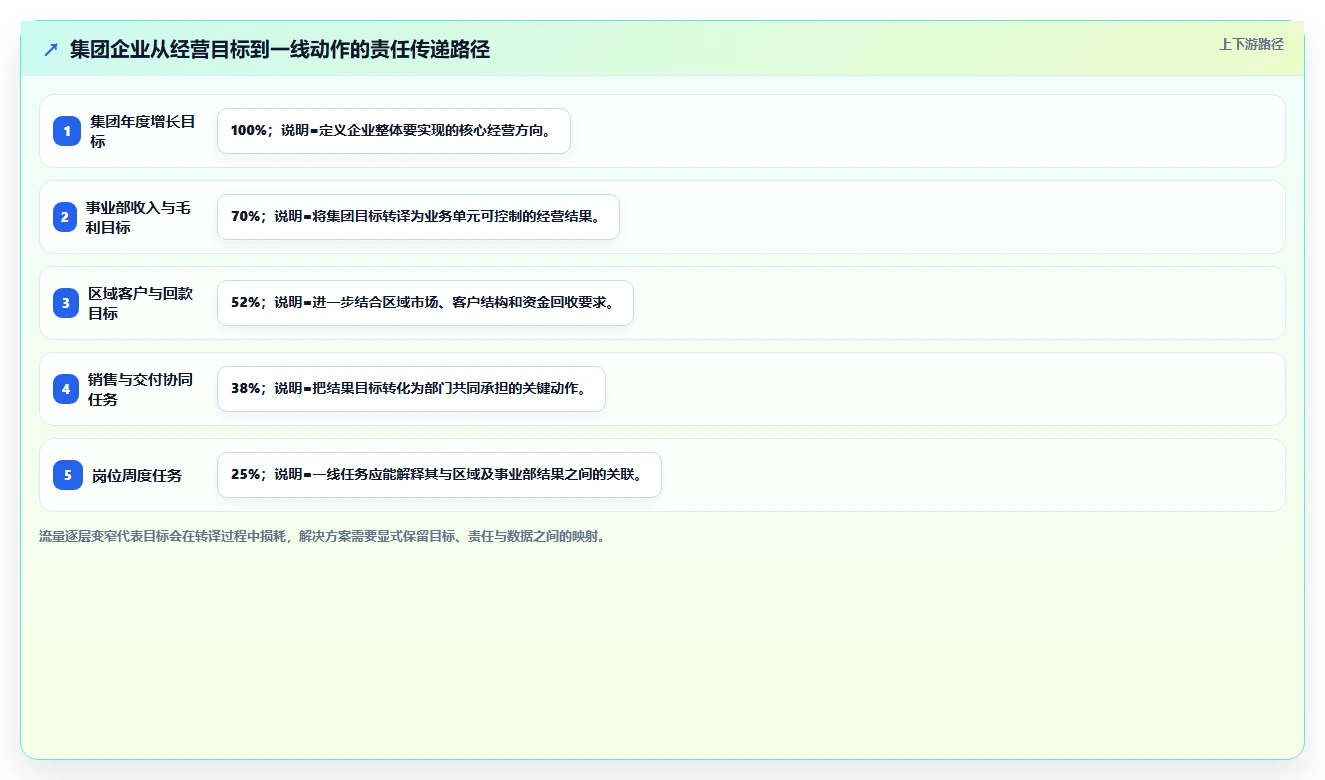
Task: Click the 52% description box
Action: (x=425, y=303)
